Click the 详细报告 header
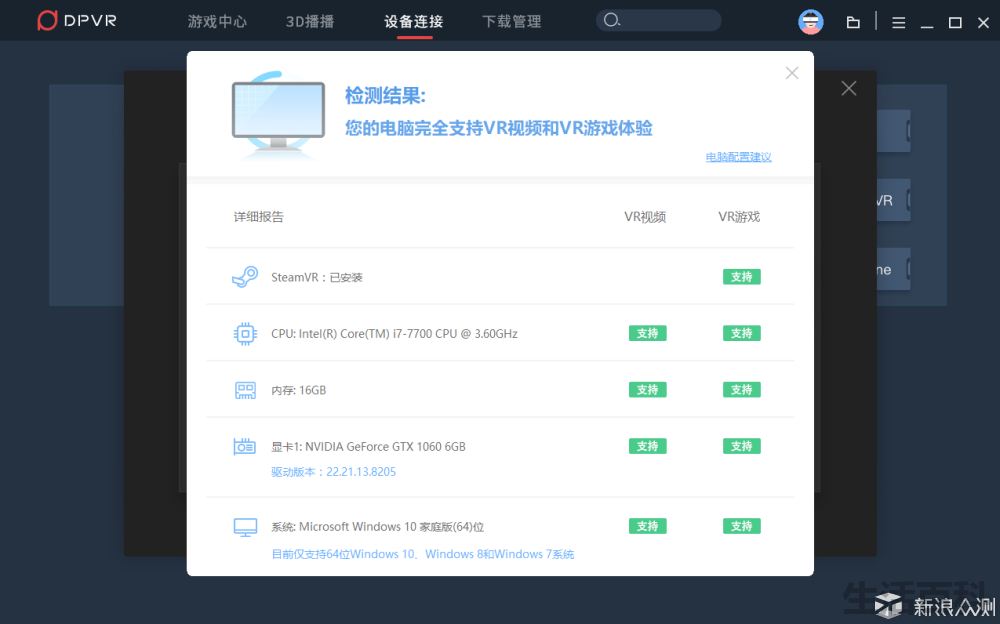The width and height of the screenshot is (1000, 624). click(x=258, y=217)
